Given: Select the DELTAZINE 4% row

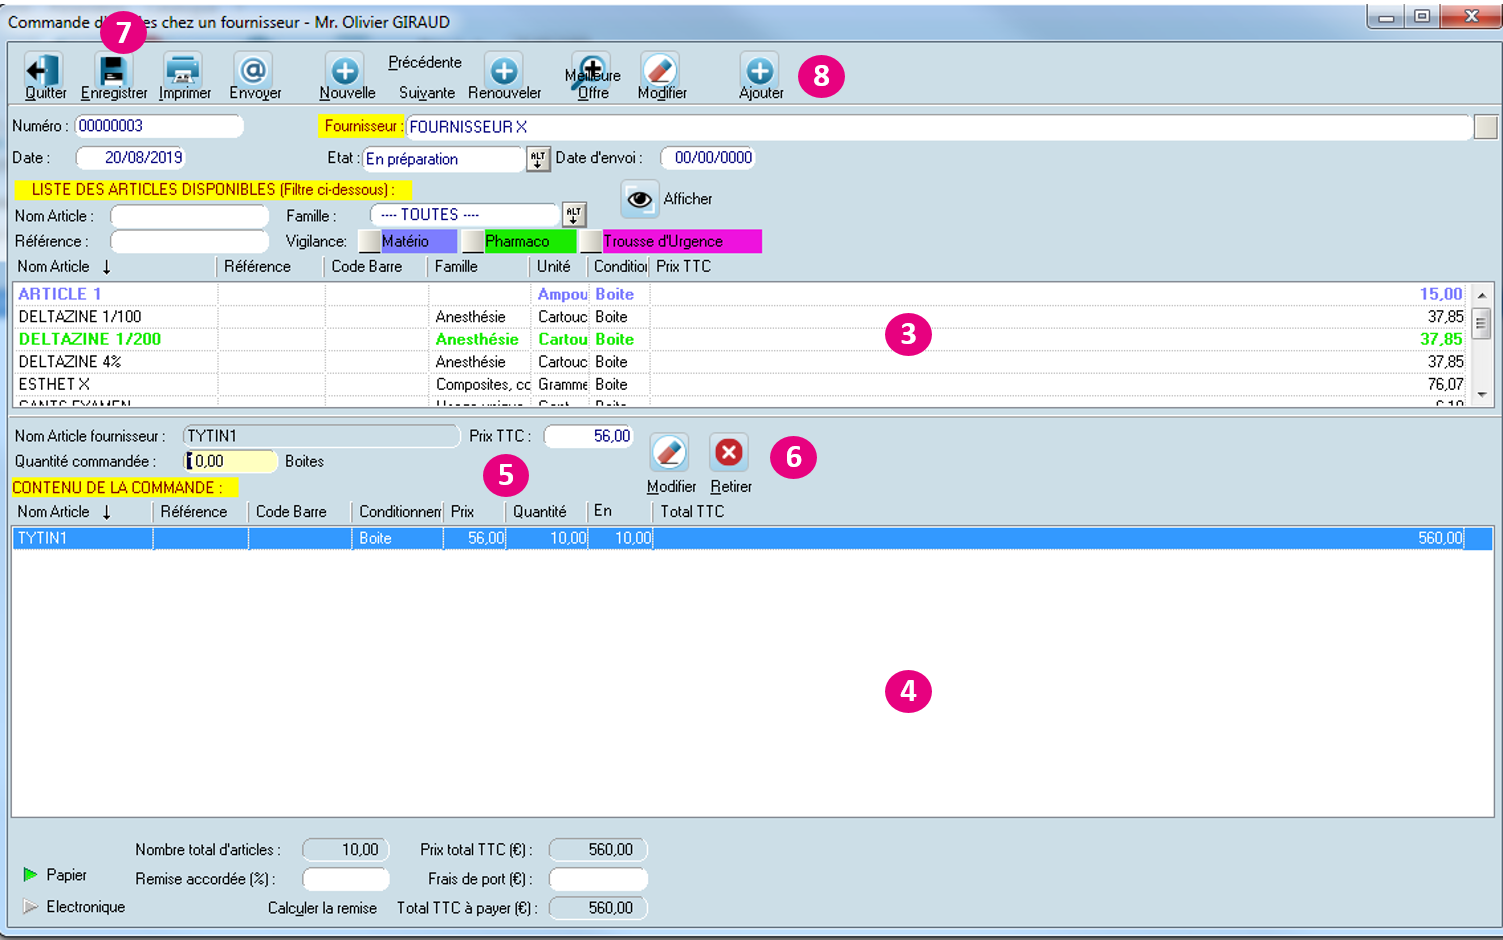Looking at the screenshot, I should pos(740,362).
